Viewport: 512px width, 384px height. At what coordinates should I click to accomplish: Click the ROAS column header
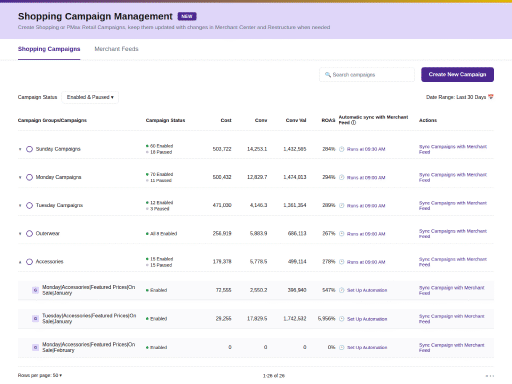point(328,120)
